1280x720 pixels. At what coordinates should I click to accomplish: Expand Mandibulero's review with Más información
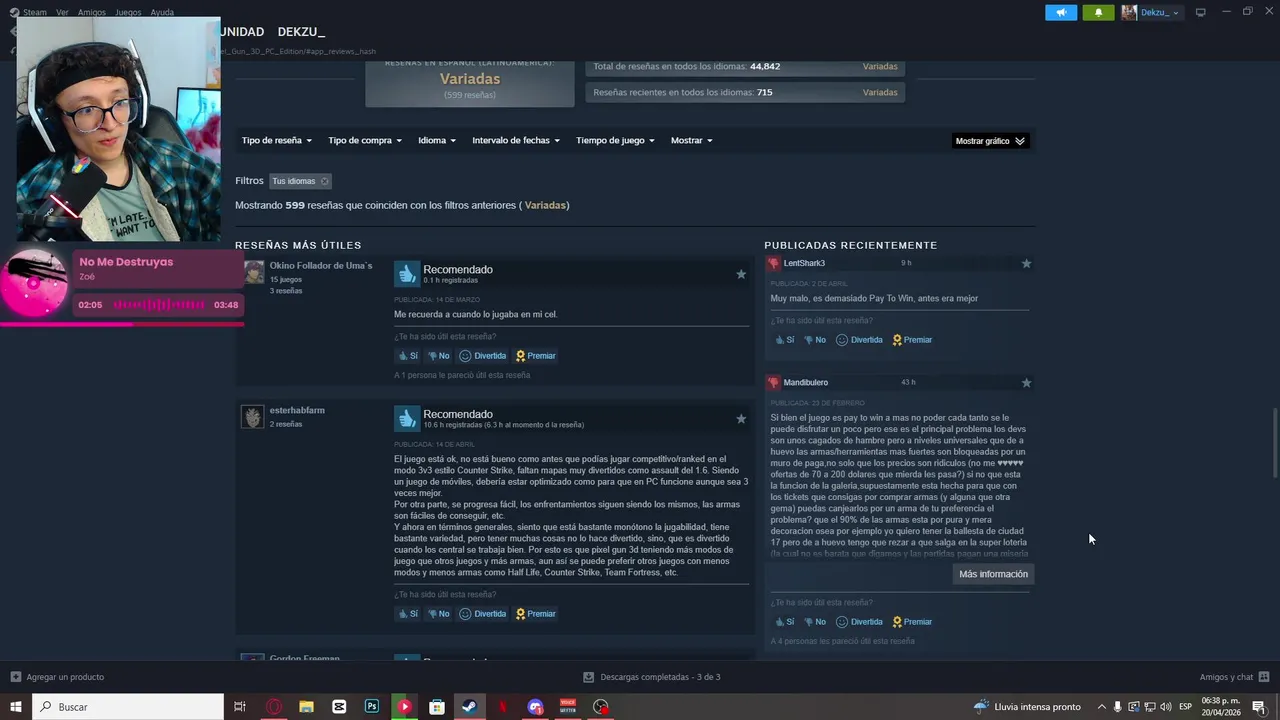[993, 574]
